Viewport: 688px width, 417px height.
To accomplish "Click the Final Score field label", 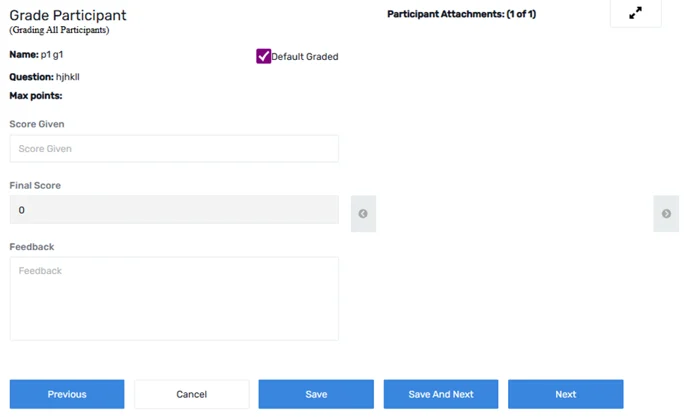I will click(x=35, y=186).
